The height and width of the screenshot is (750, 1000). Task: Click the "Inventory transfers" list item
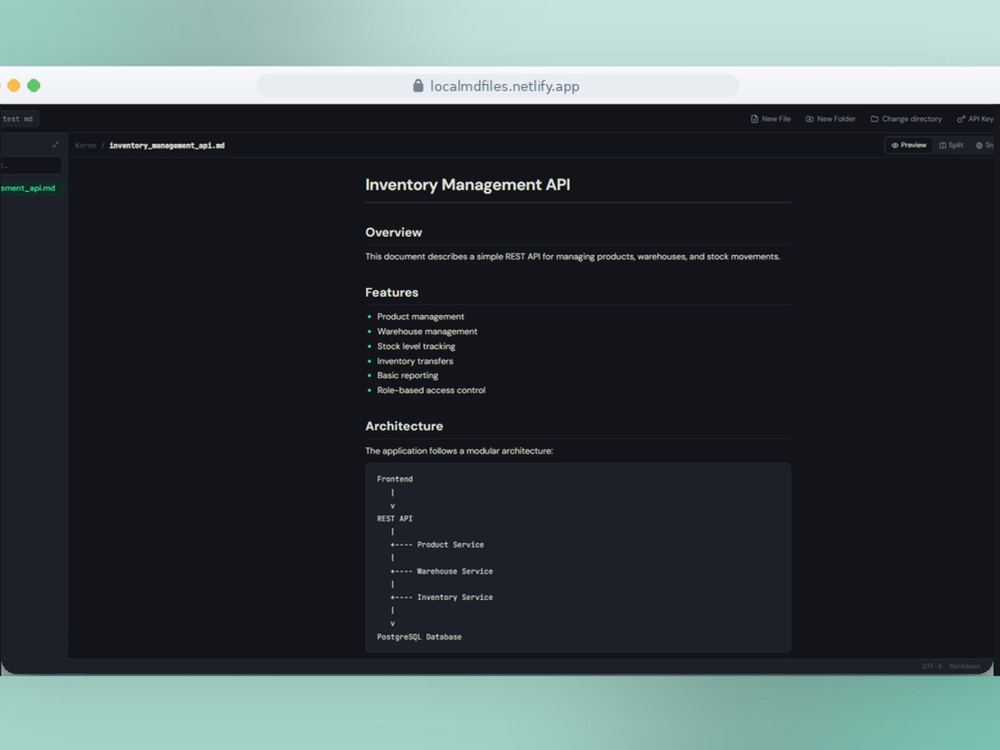415,361
